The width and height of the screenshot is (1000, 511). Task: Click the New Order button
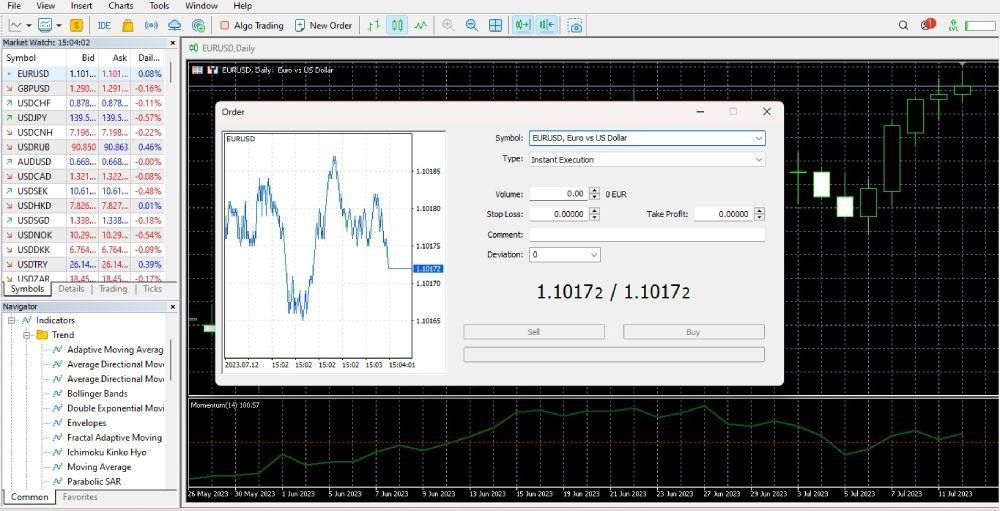tap(323, 25)
